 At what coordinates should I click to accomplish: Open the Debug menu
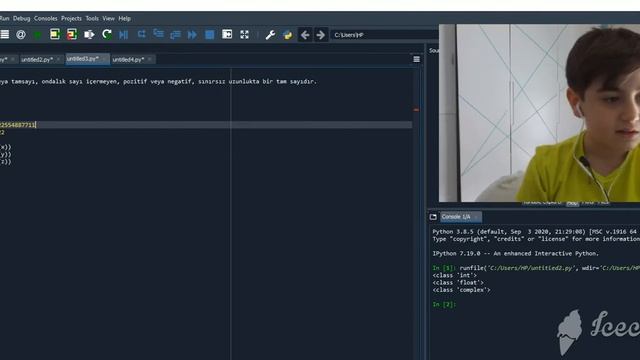pos(22,18)
